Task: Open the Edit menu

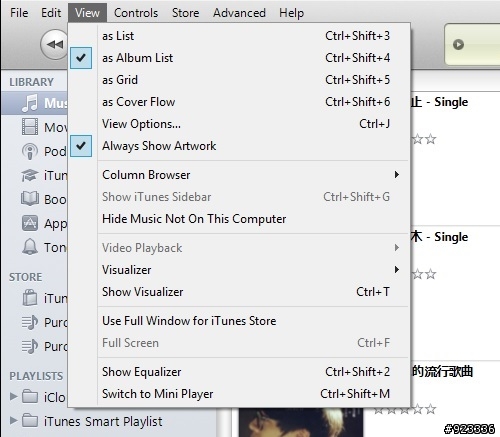Action: [x=51, y=13]
